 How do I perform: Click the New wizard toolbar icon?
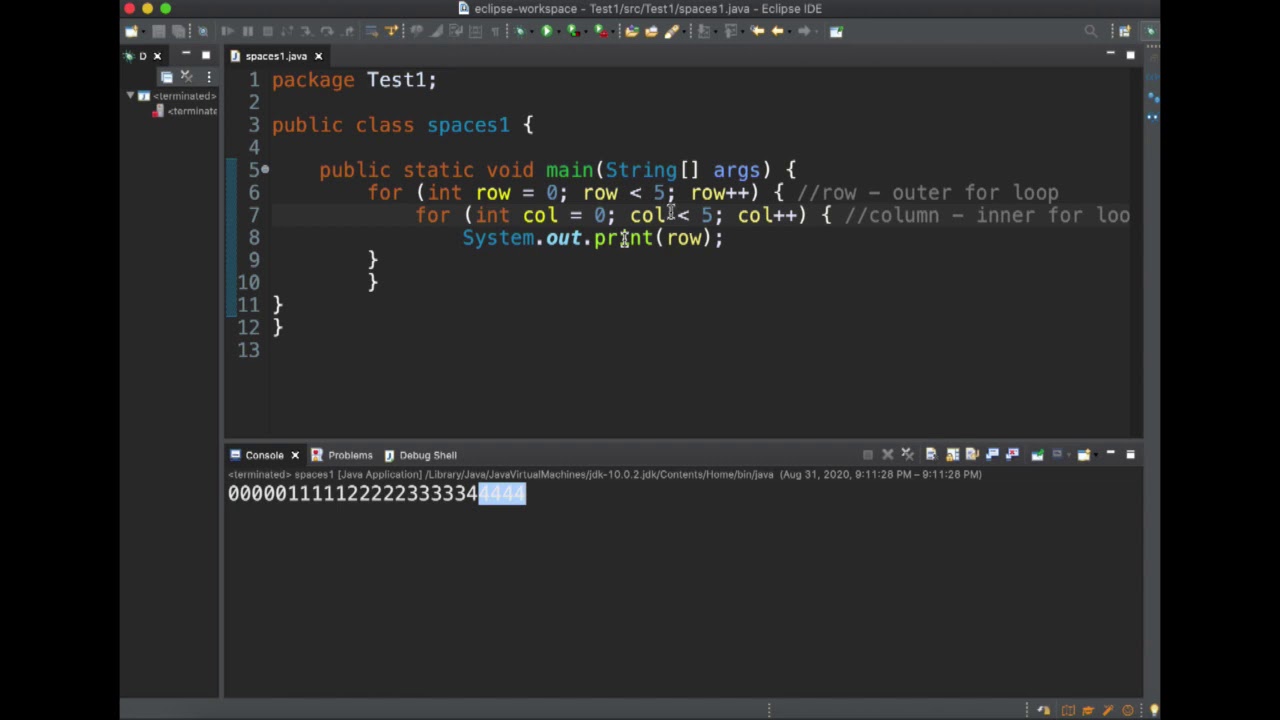click(x=131, y=31)
